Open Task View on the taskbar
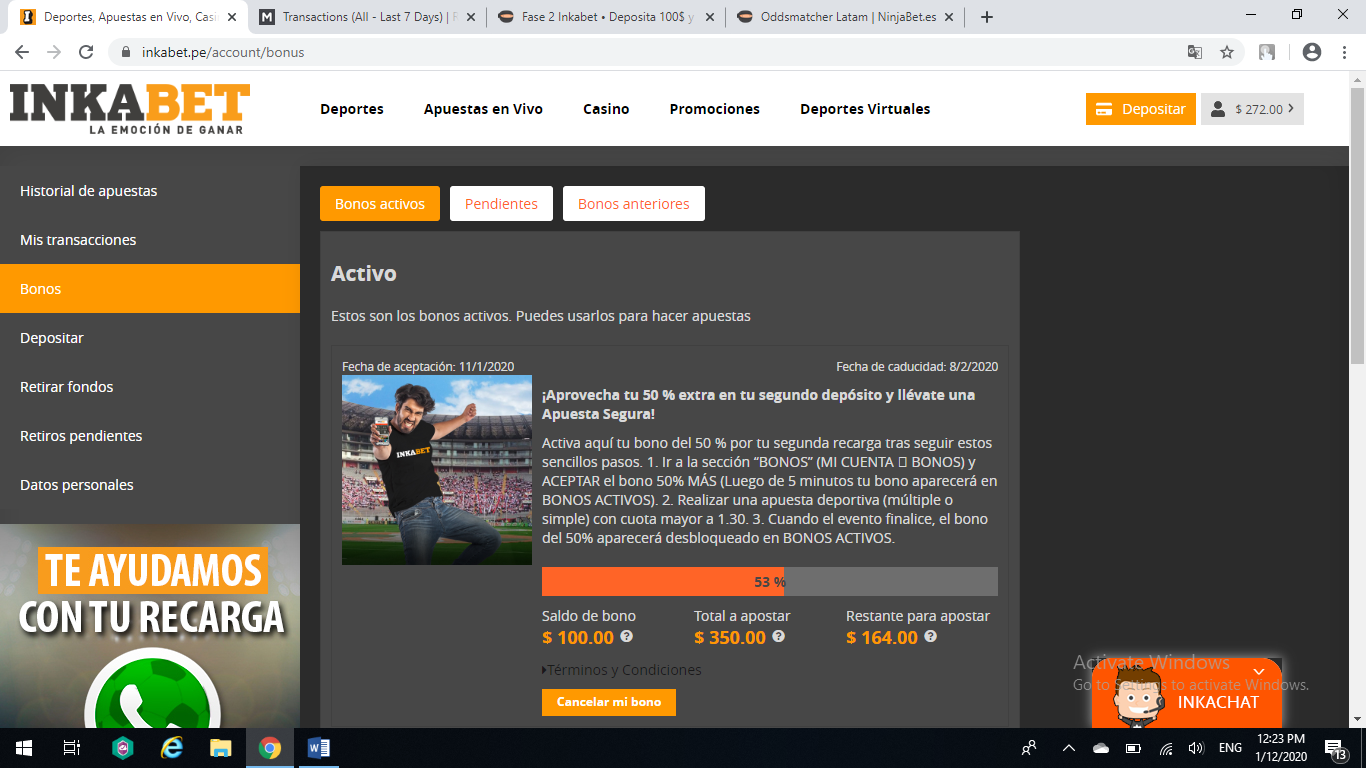 pyautogui.click(x=72, y=748)
